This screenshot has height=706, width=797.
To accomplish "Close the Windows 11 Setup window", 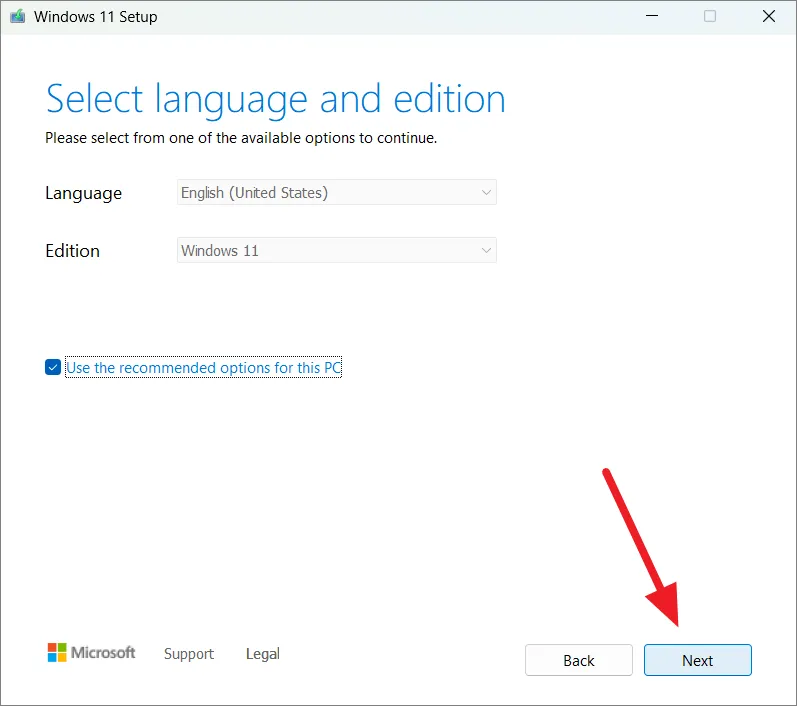I will pyautogui.click(x=769, y=16).
